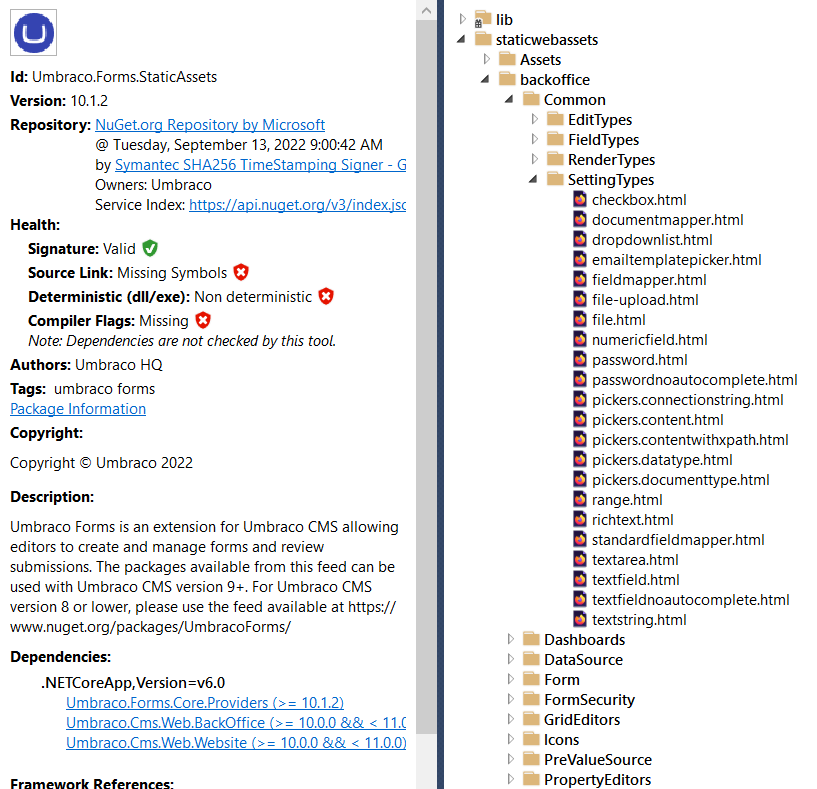
Task: Select pickers.connectionstring.html in the tree
Action: click(687, 400)
